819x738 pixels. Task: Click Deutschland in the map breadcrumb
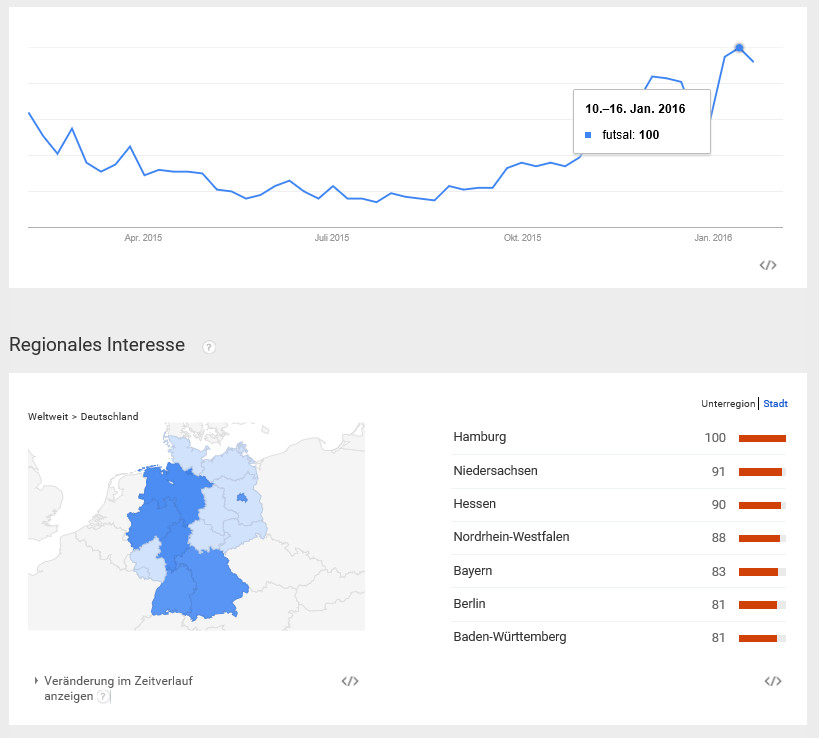(x=109, y=416)
